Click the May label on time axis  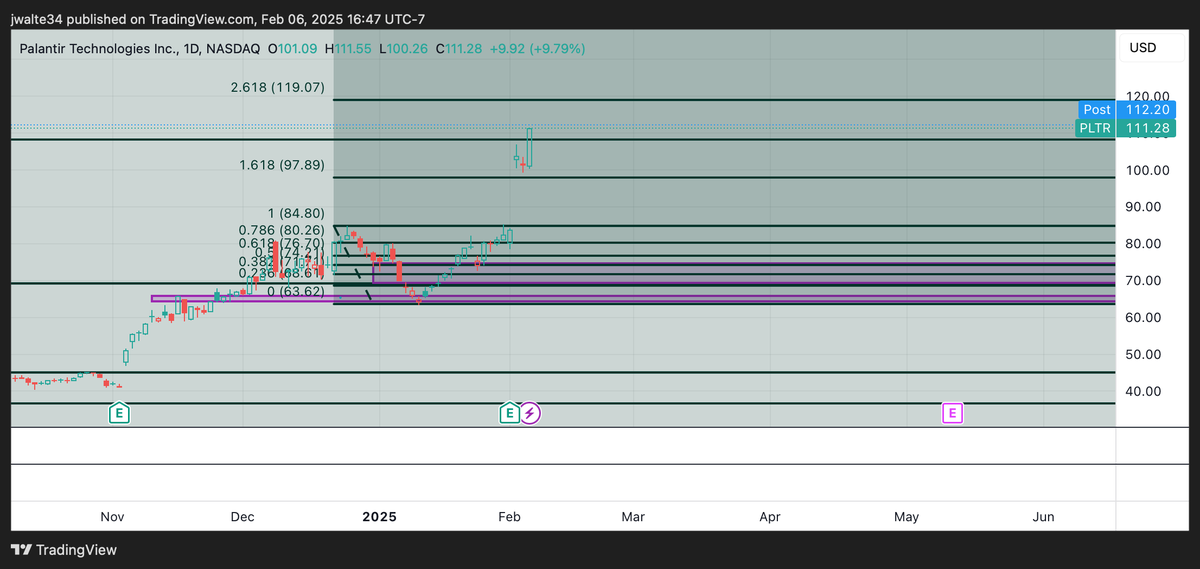coord(906,517)
